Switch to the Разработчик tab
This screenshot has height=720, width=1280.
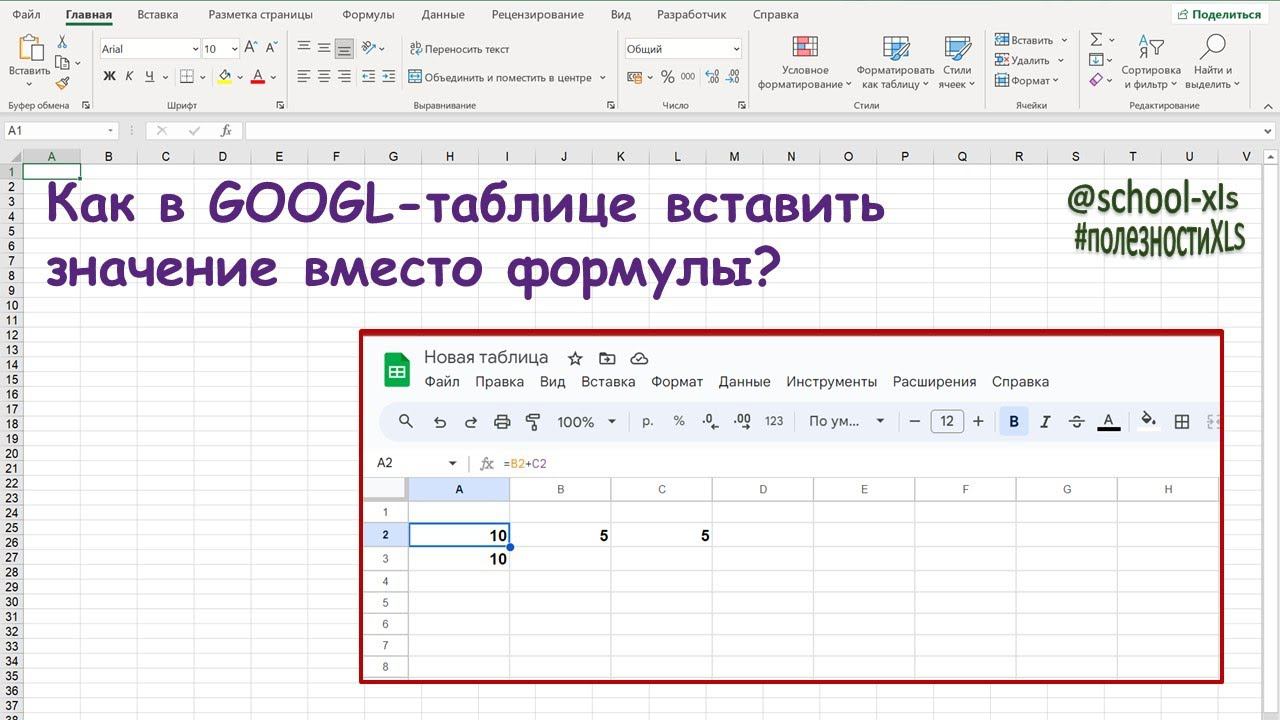click(692, 15)
